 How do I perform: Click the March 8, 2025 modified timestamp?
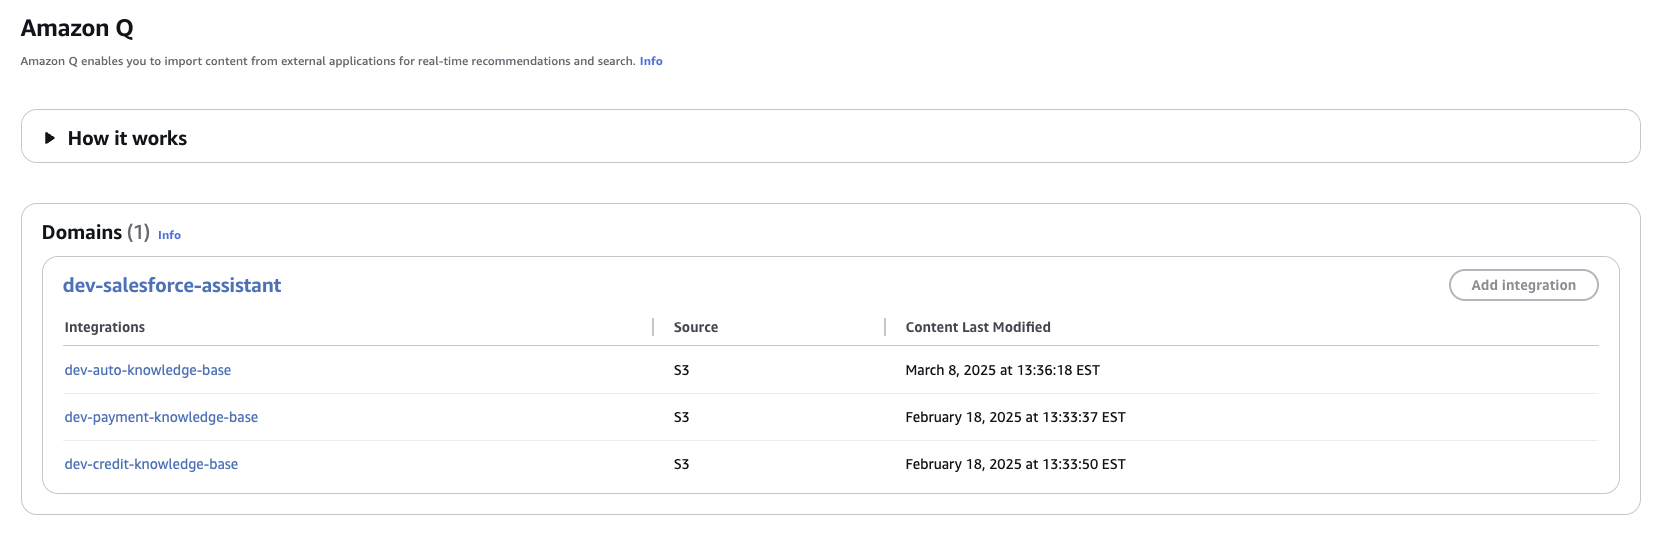click(x=1002, y=370)
